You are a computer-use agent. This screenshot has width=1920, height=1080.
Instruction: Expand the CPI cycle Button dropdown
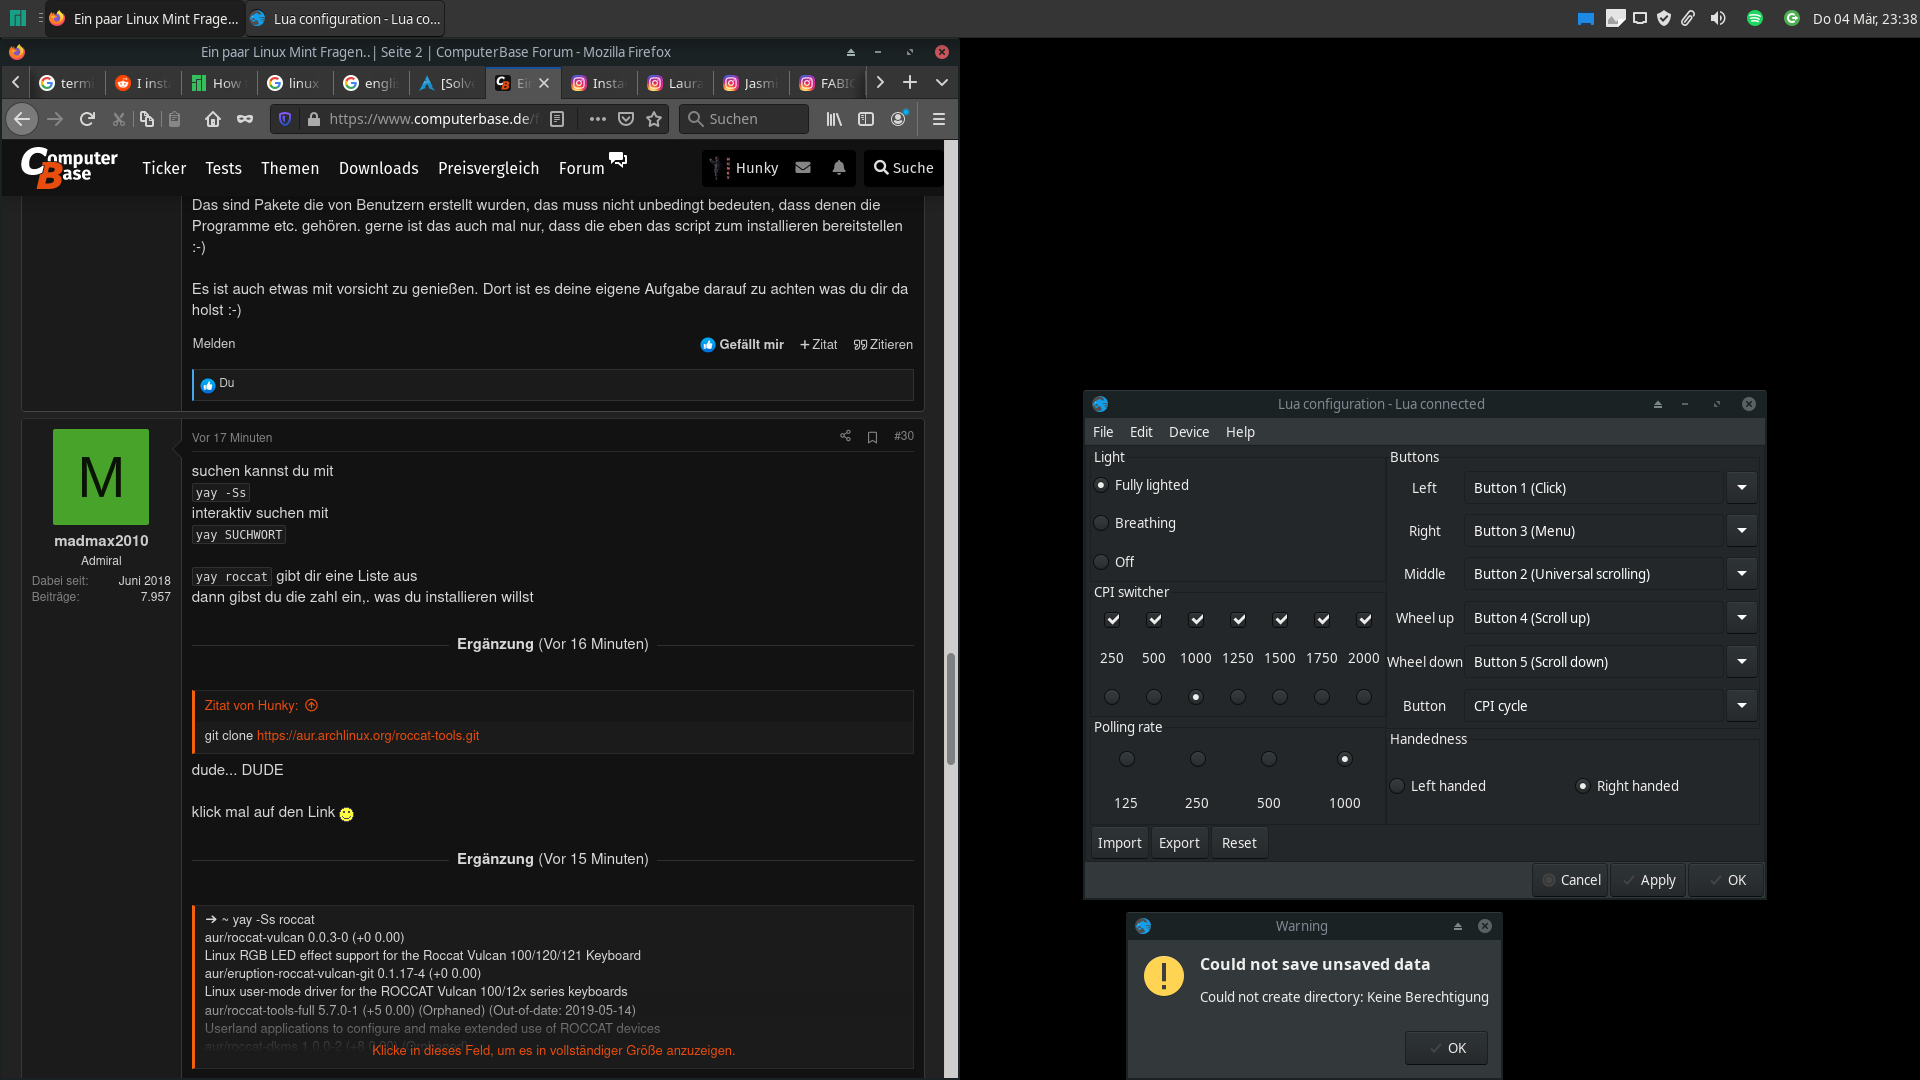1741,706
